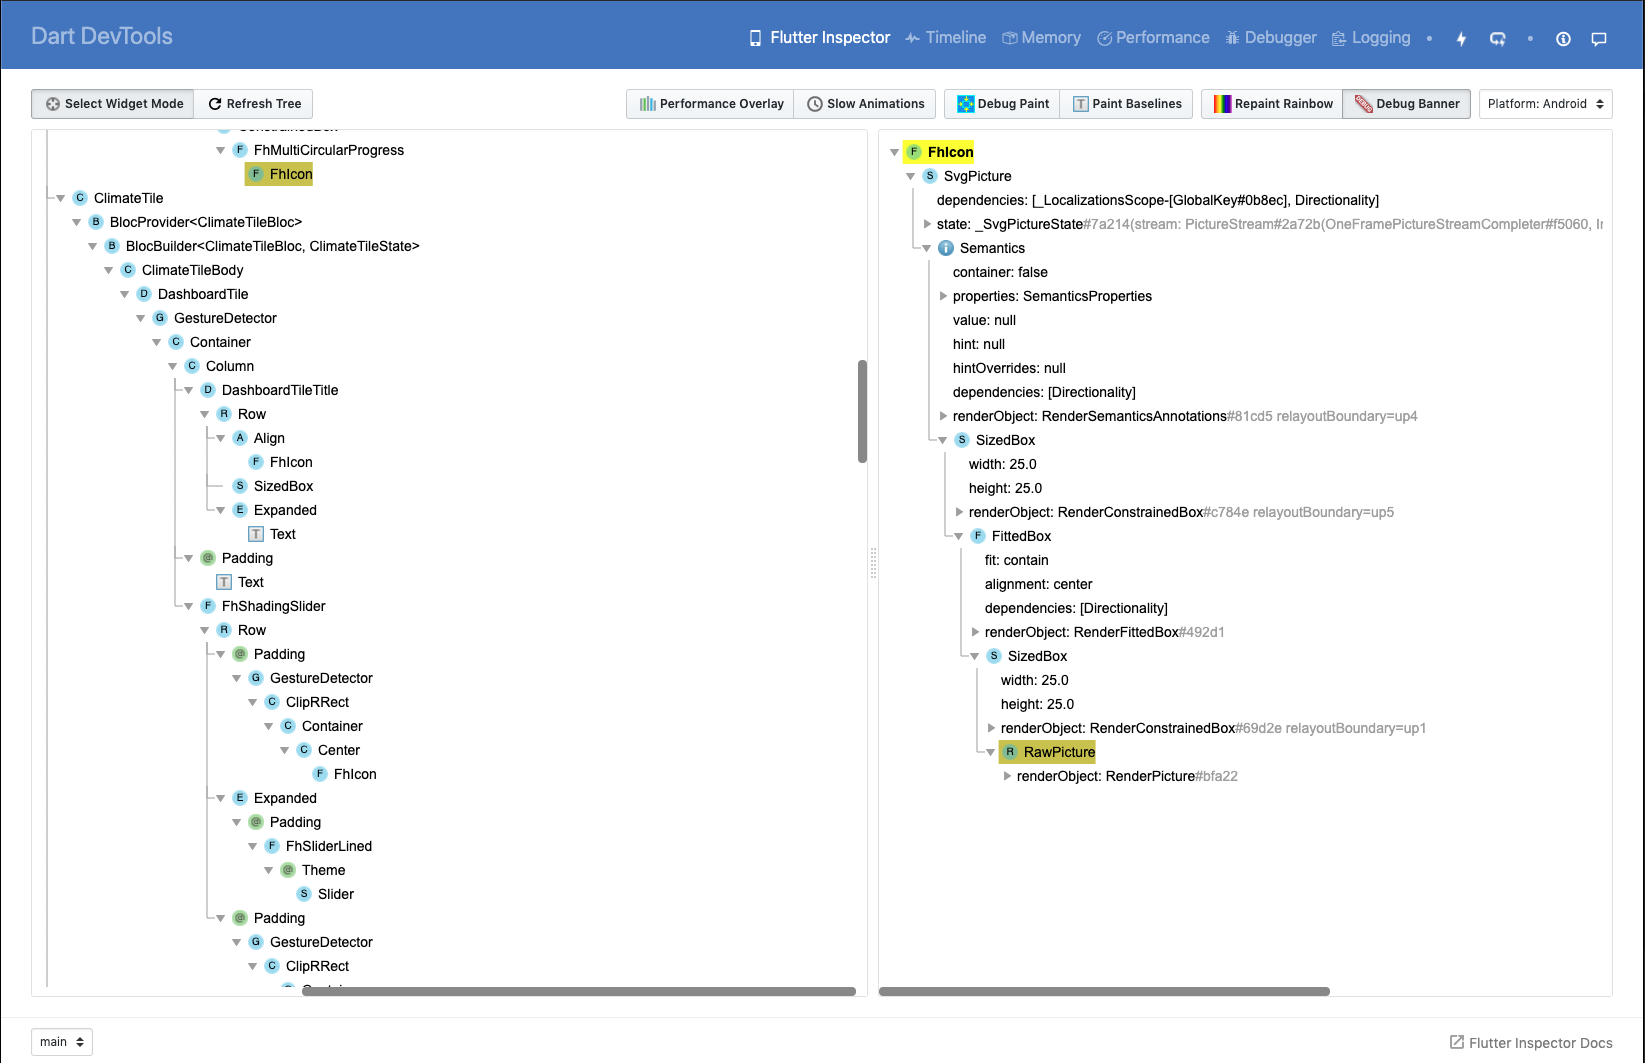Open the main isolate dropdown
Screen dimensions: 1645x1063
[x=62, y=1042]
